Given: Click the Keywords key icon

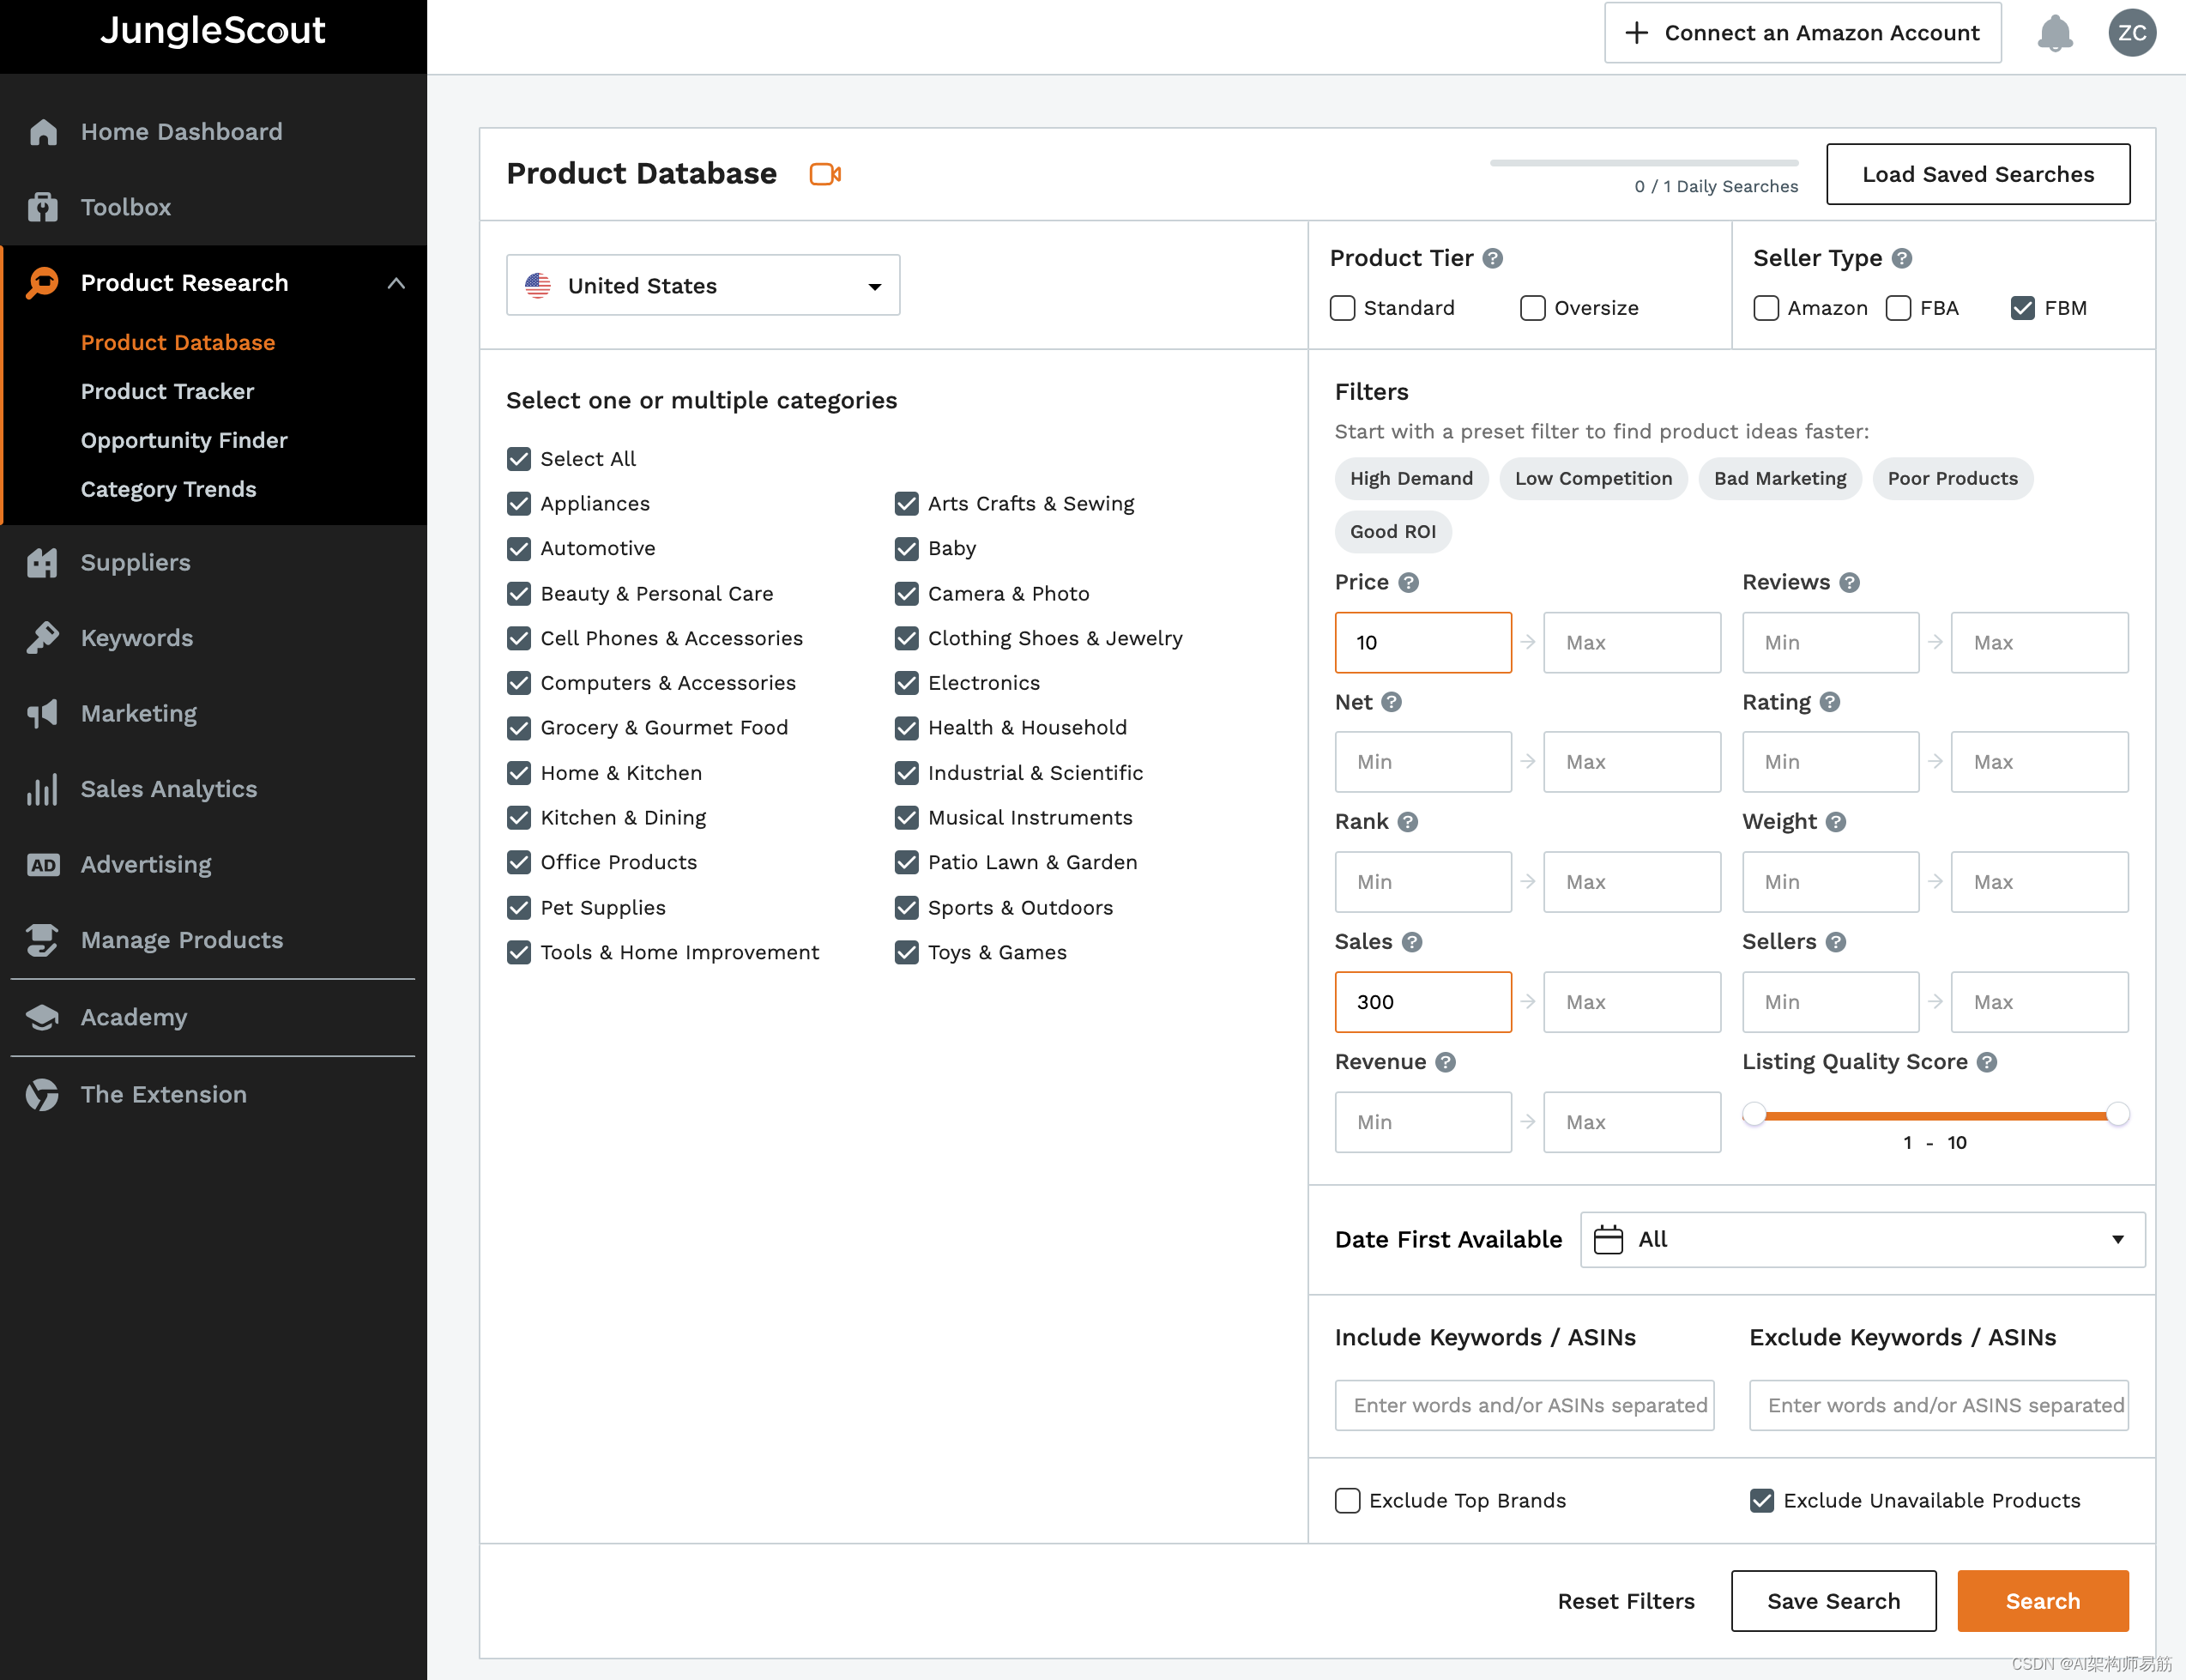Looking at the screenshot, I should (x=43, y=638).
